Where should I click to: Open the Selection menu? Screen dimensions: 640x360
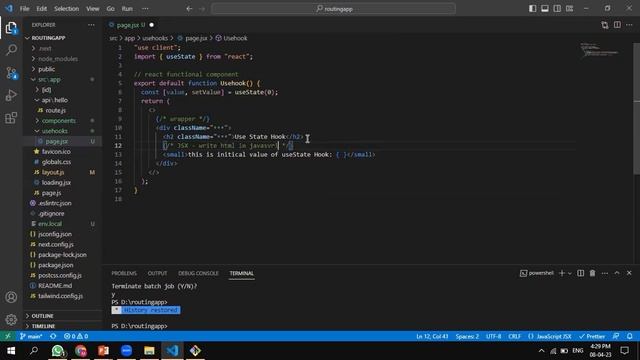(x=67, y=9)
